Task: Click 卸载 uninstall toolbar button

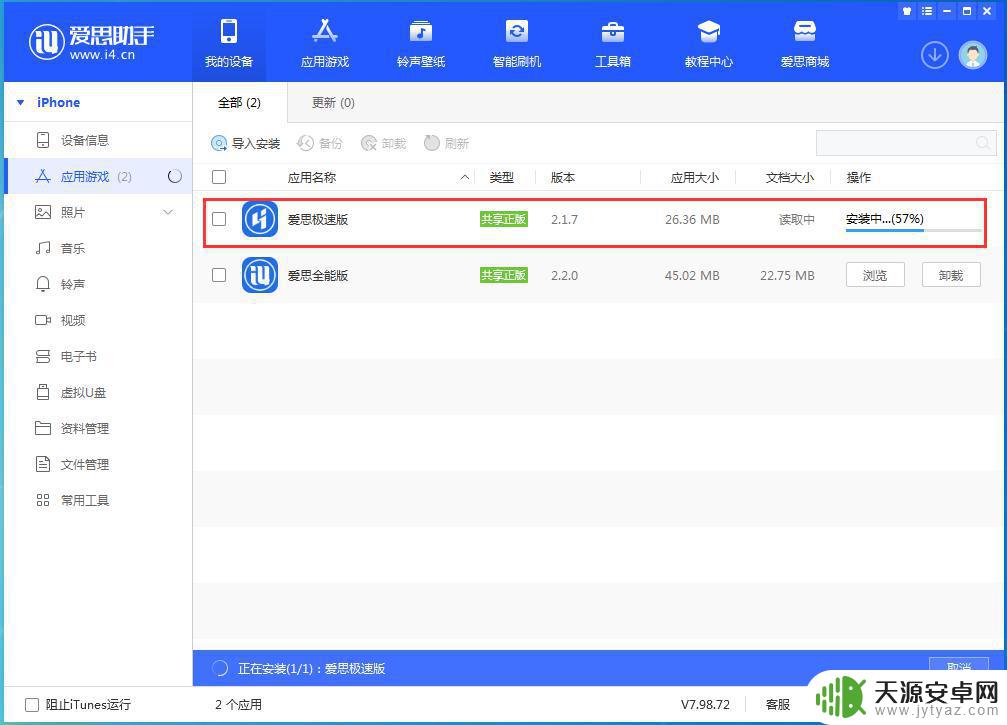Action: click(x=384, y=143)
